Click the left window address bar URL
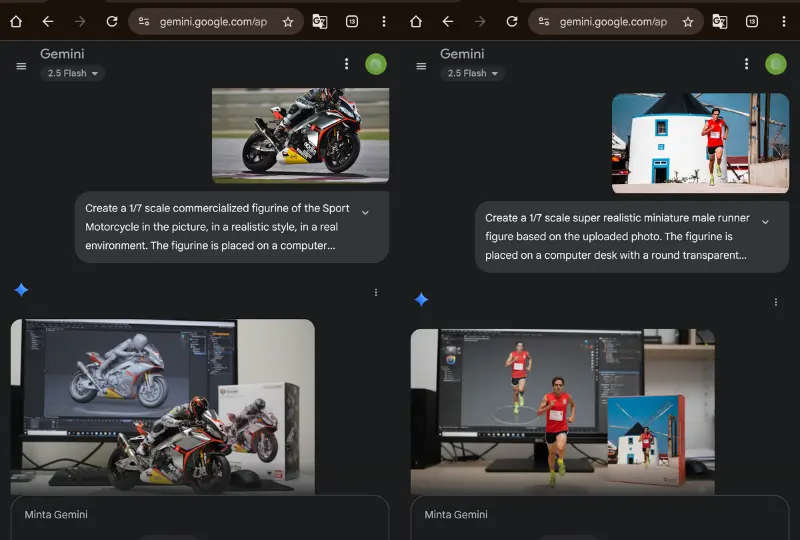The width and height of the screenshot is (800, 540). (x=213, y=22)
